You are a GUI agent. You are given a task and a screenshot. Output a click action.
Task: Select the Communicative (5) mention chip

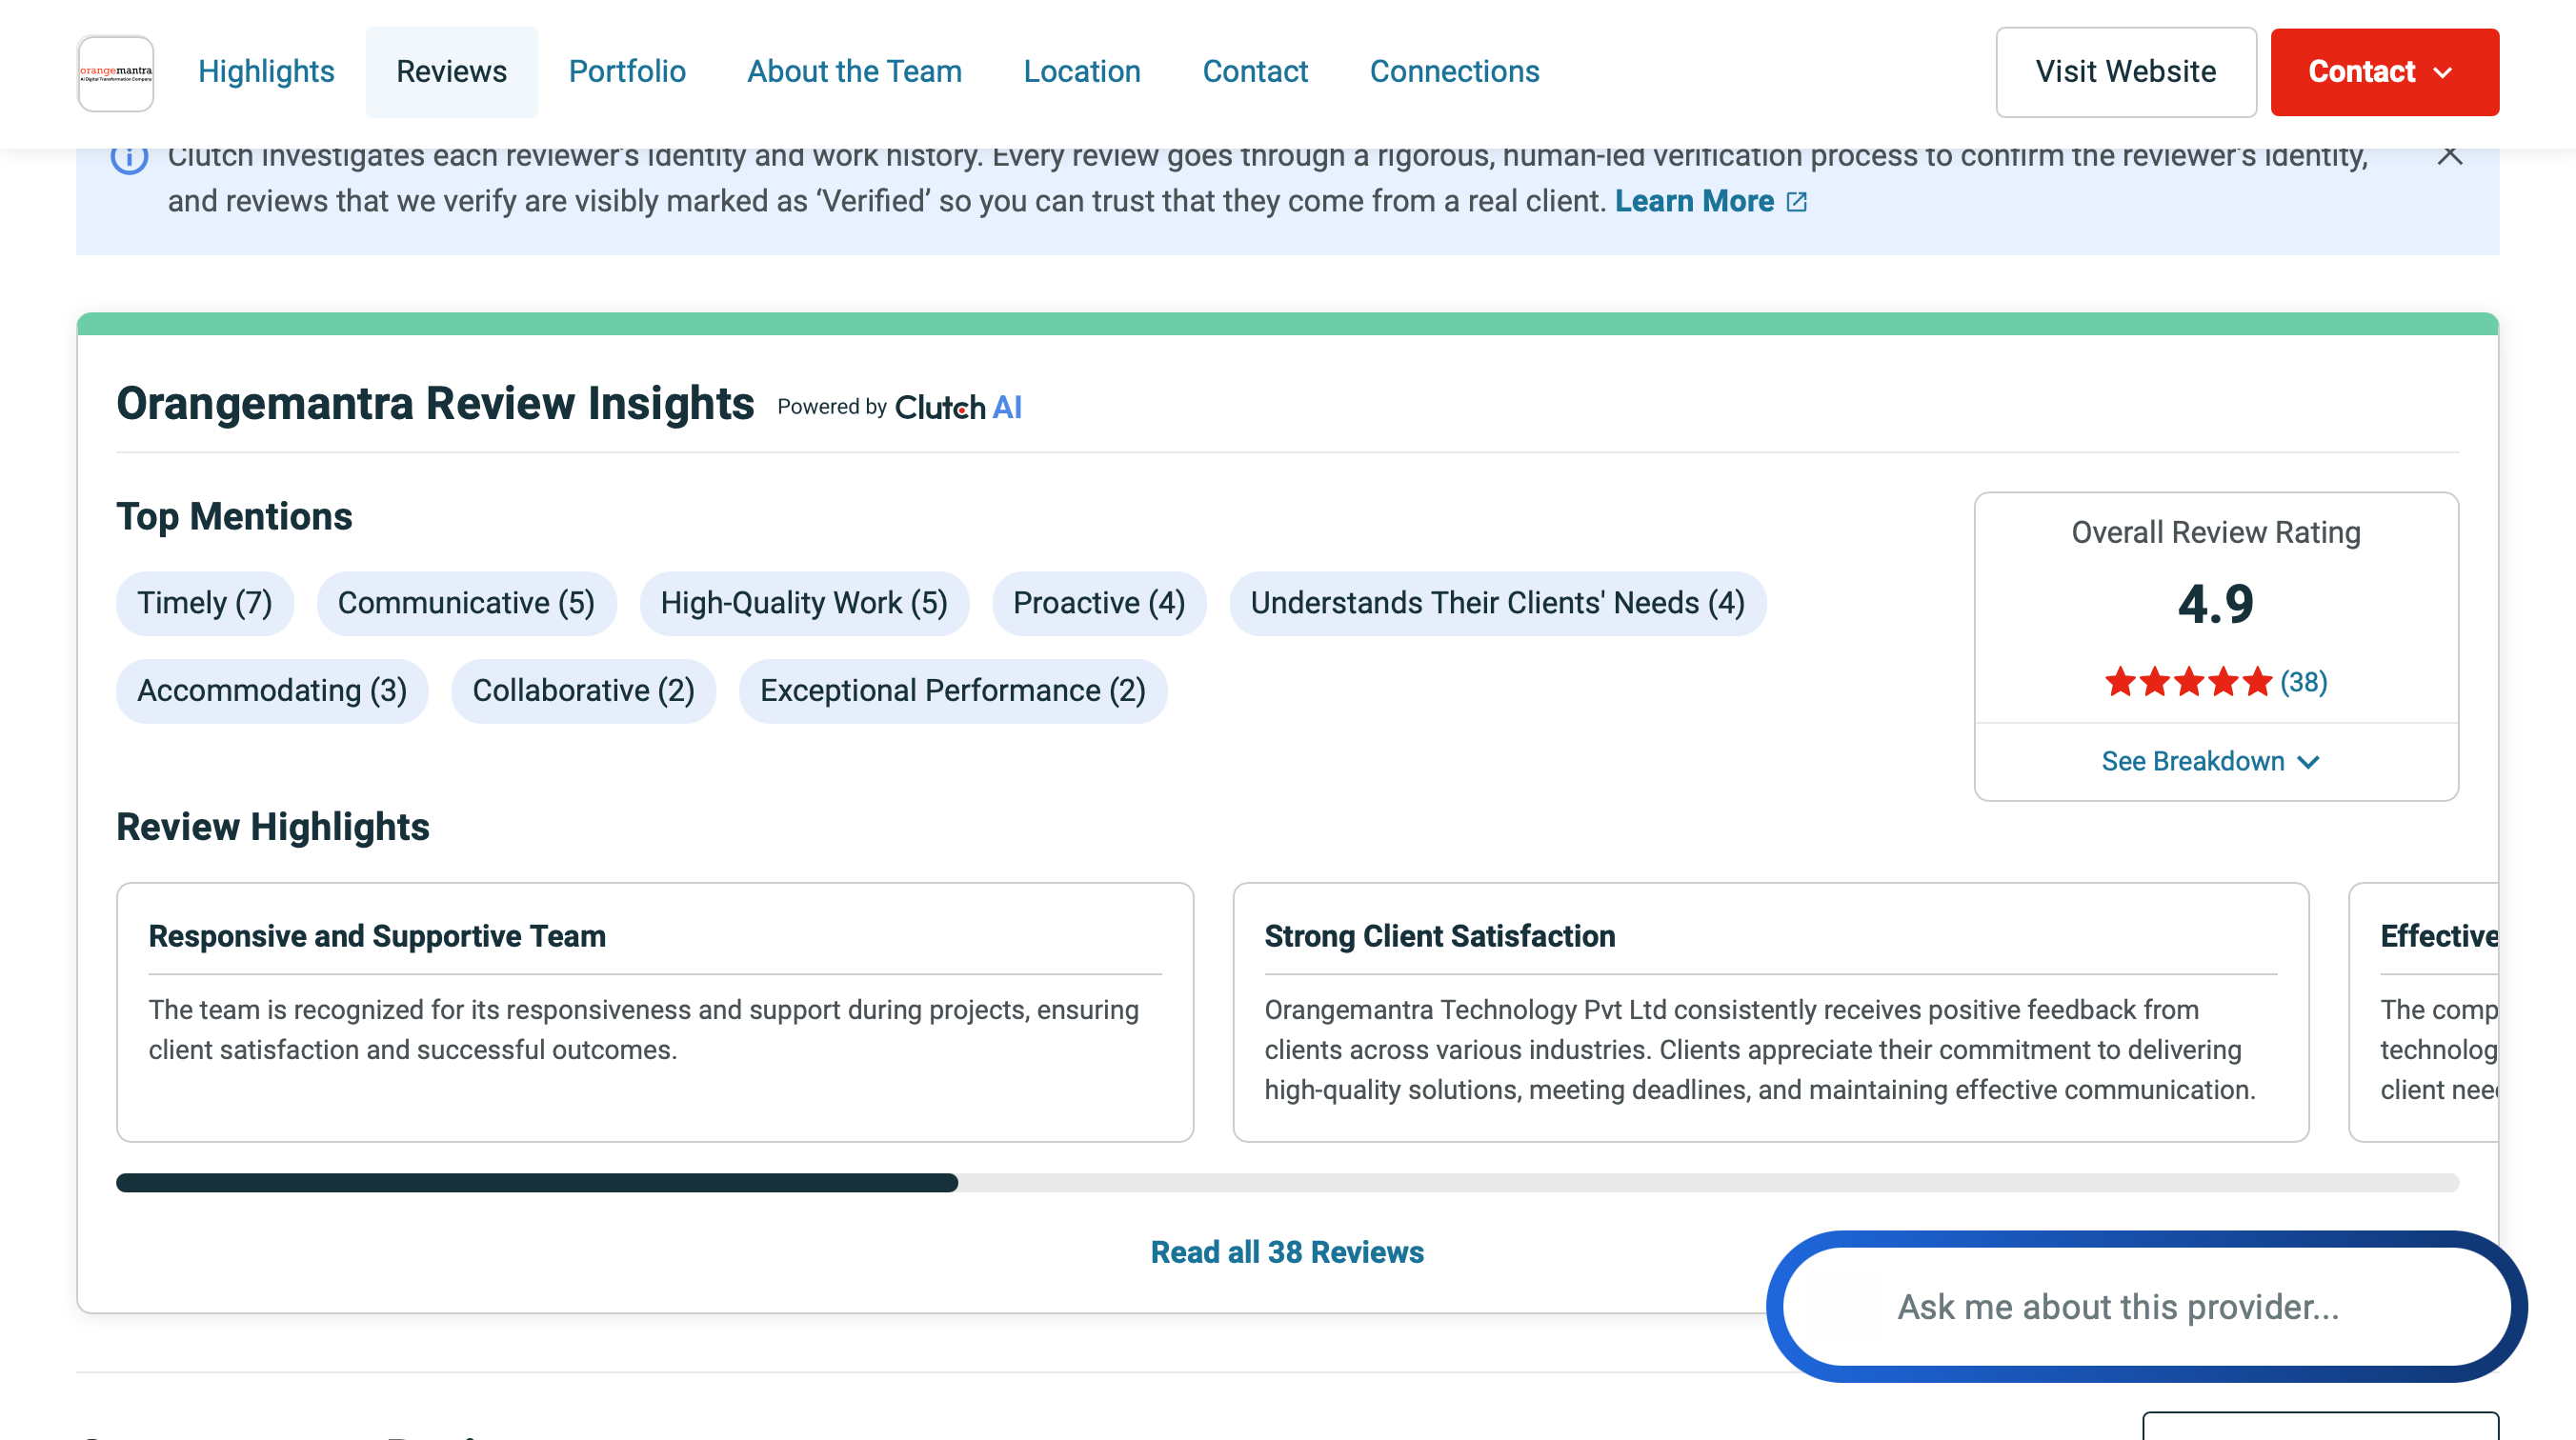pyautogui.click(x=466, y=603)
